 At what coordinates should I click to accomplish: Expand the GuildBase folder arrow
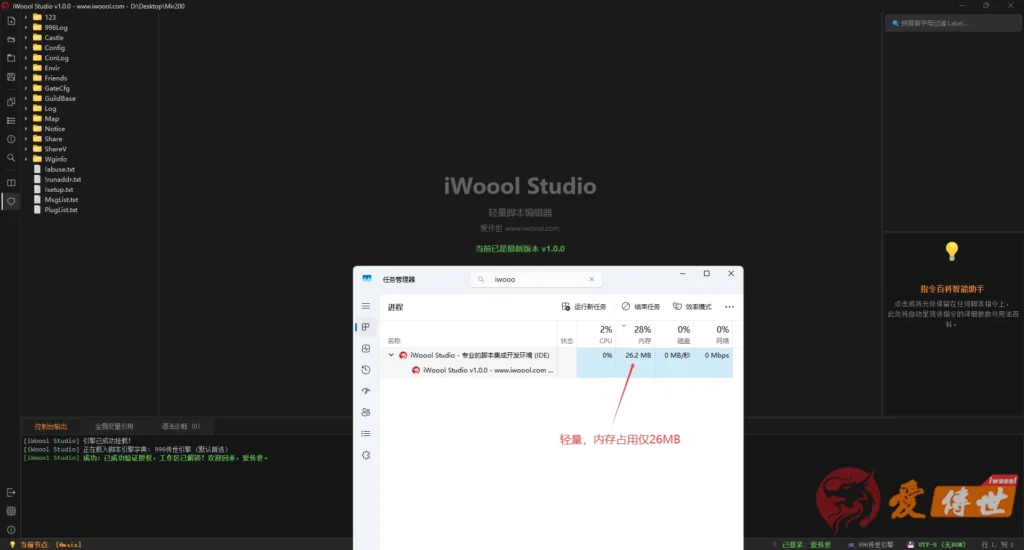point(26,99)
